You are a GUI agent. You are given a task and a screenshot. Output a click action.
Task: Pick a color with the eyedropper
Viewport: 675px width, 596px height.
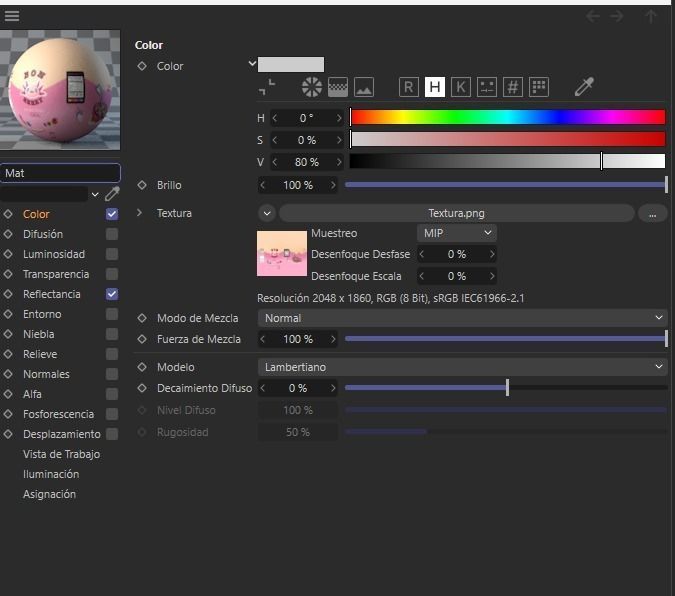tap(584, 87)
